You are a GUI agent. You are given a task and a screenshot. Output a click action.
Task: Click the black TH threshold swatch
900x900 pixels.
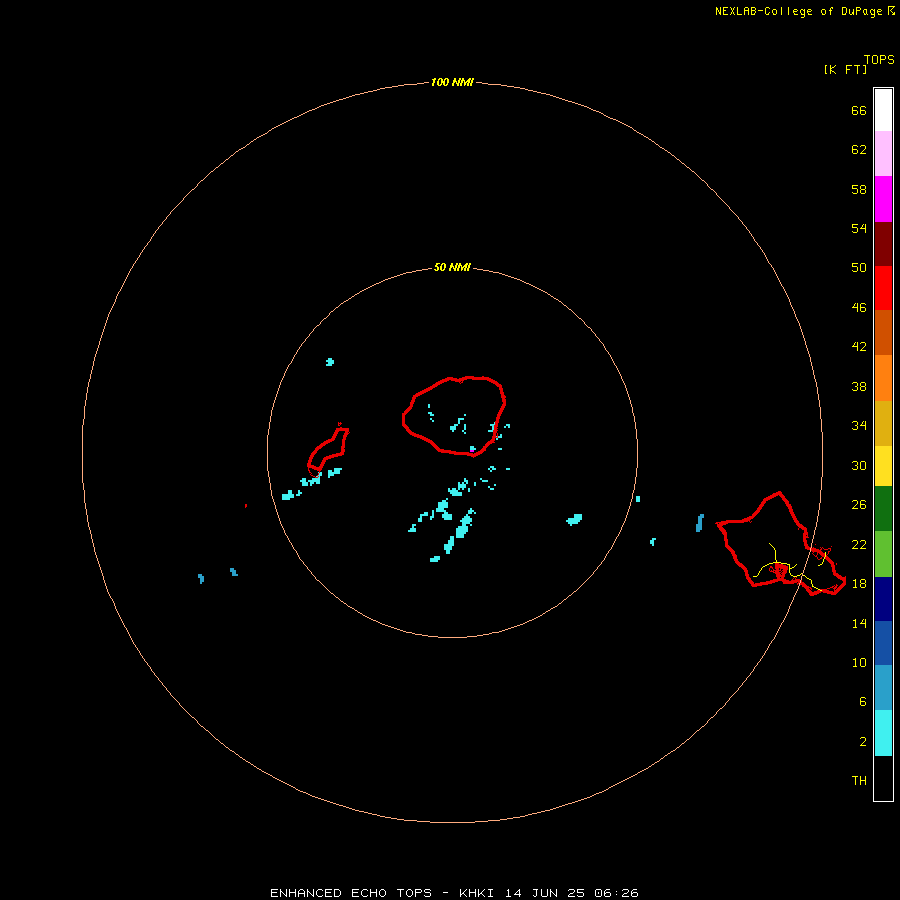[x=883, y=778]
